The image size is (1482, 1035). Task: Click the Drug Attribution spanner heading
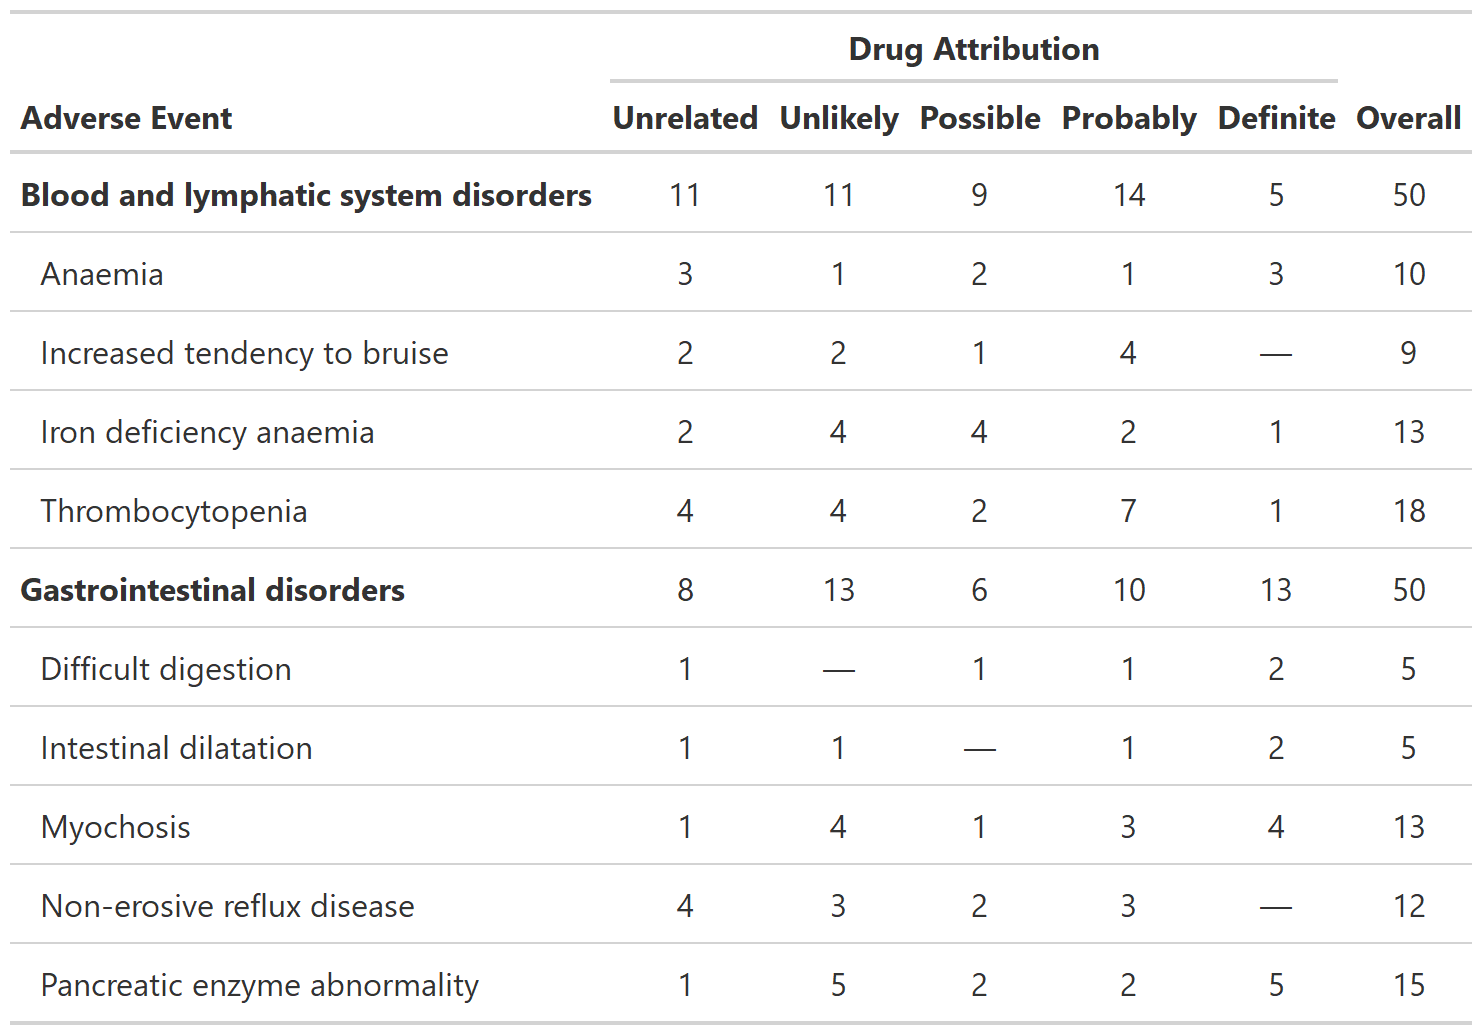point(973,49)
